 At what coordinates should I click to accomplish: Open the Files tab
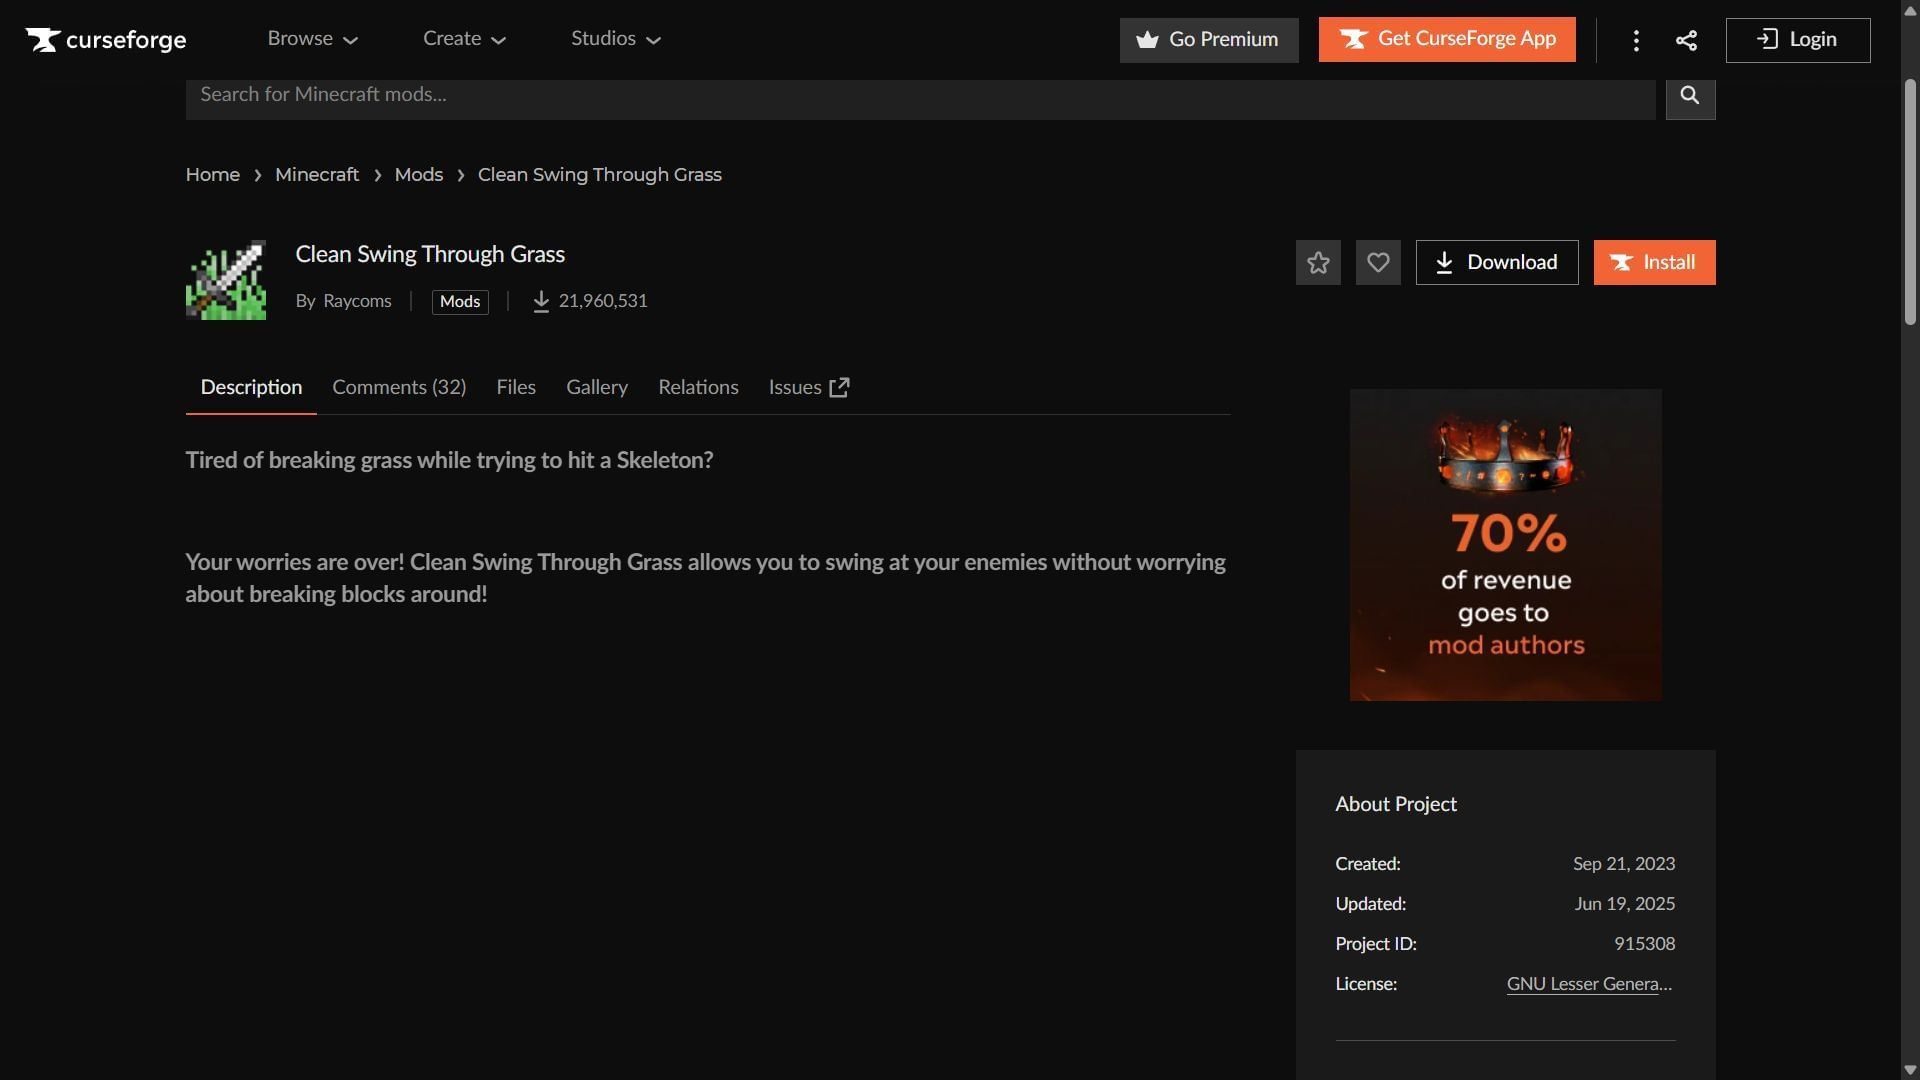pos(516,387)
